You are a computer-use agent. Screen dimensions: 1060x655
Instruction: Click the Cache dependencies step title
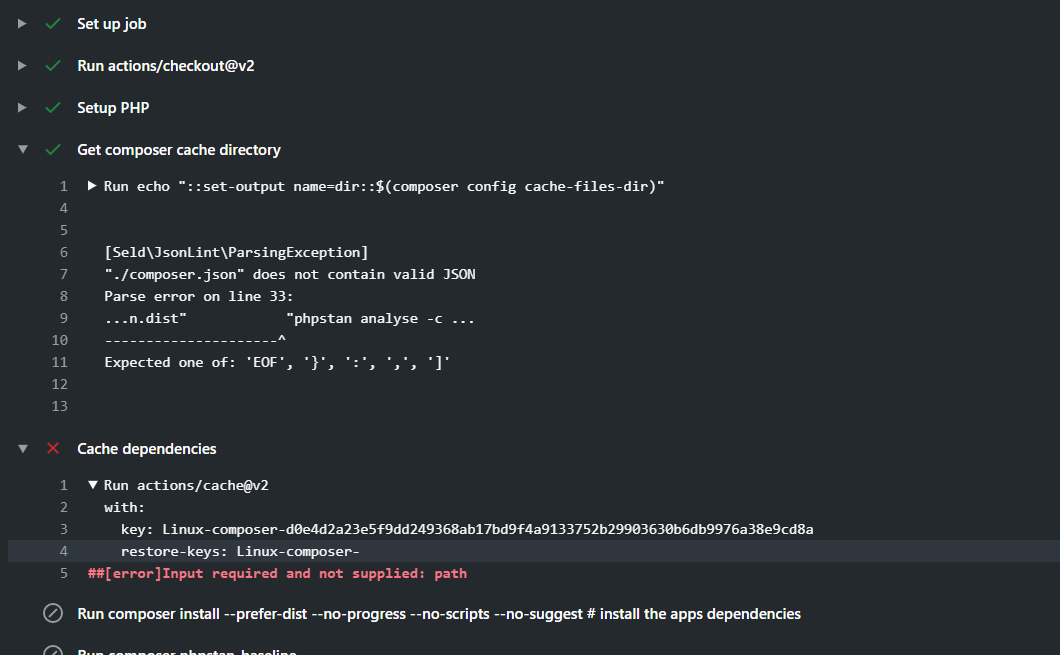(x=146, y=448)
